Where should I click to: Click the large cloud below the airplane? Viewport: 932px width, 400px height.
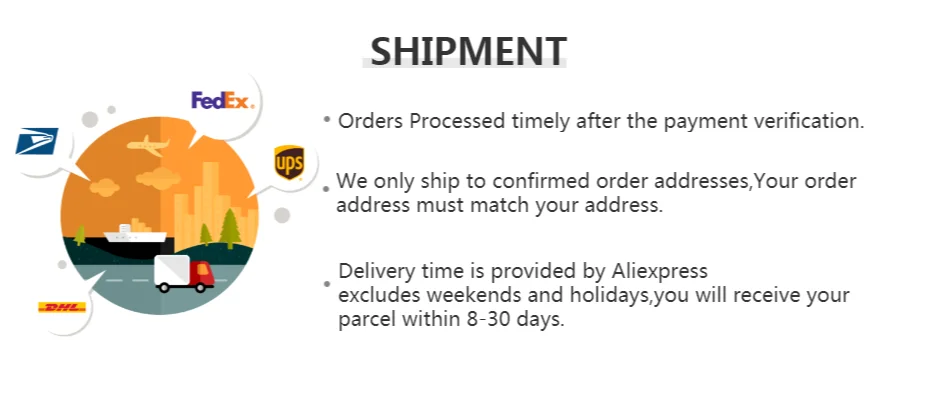click(x=158, y=178)
